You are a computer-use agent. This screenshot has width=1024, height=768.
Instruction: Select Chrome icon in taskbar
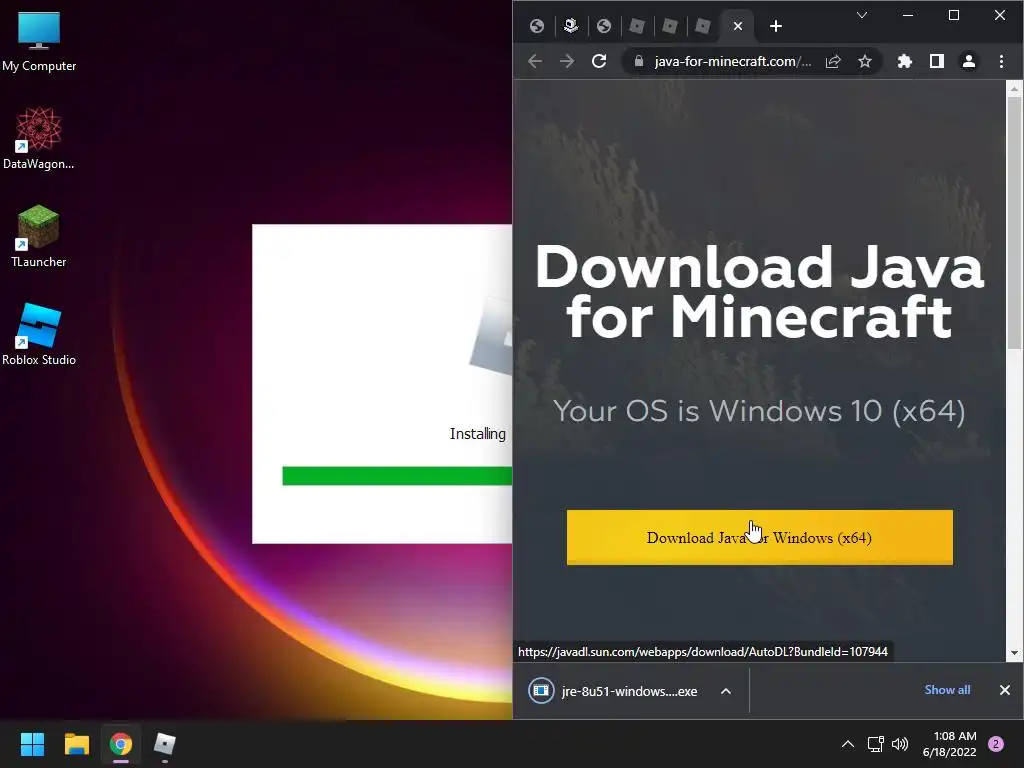pyautogui.click(x=121, y=744)
